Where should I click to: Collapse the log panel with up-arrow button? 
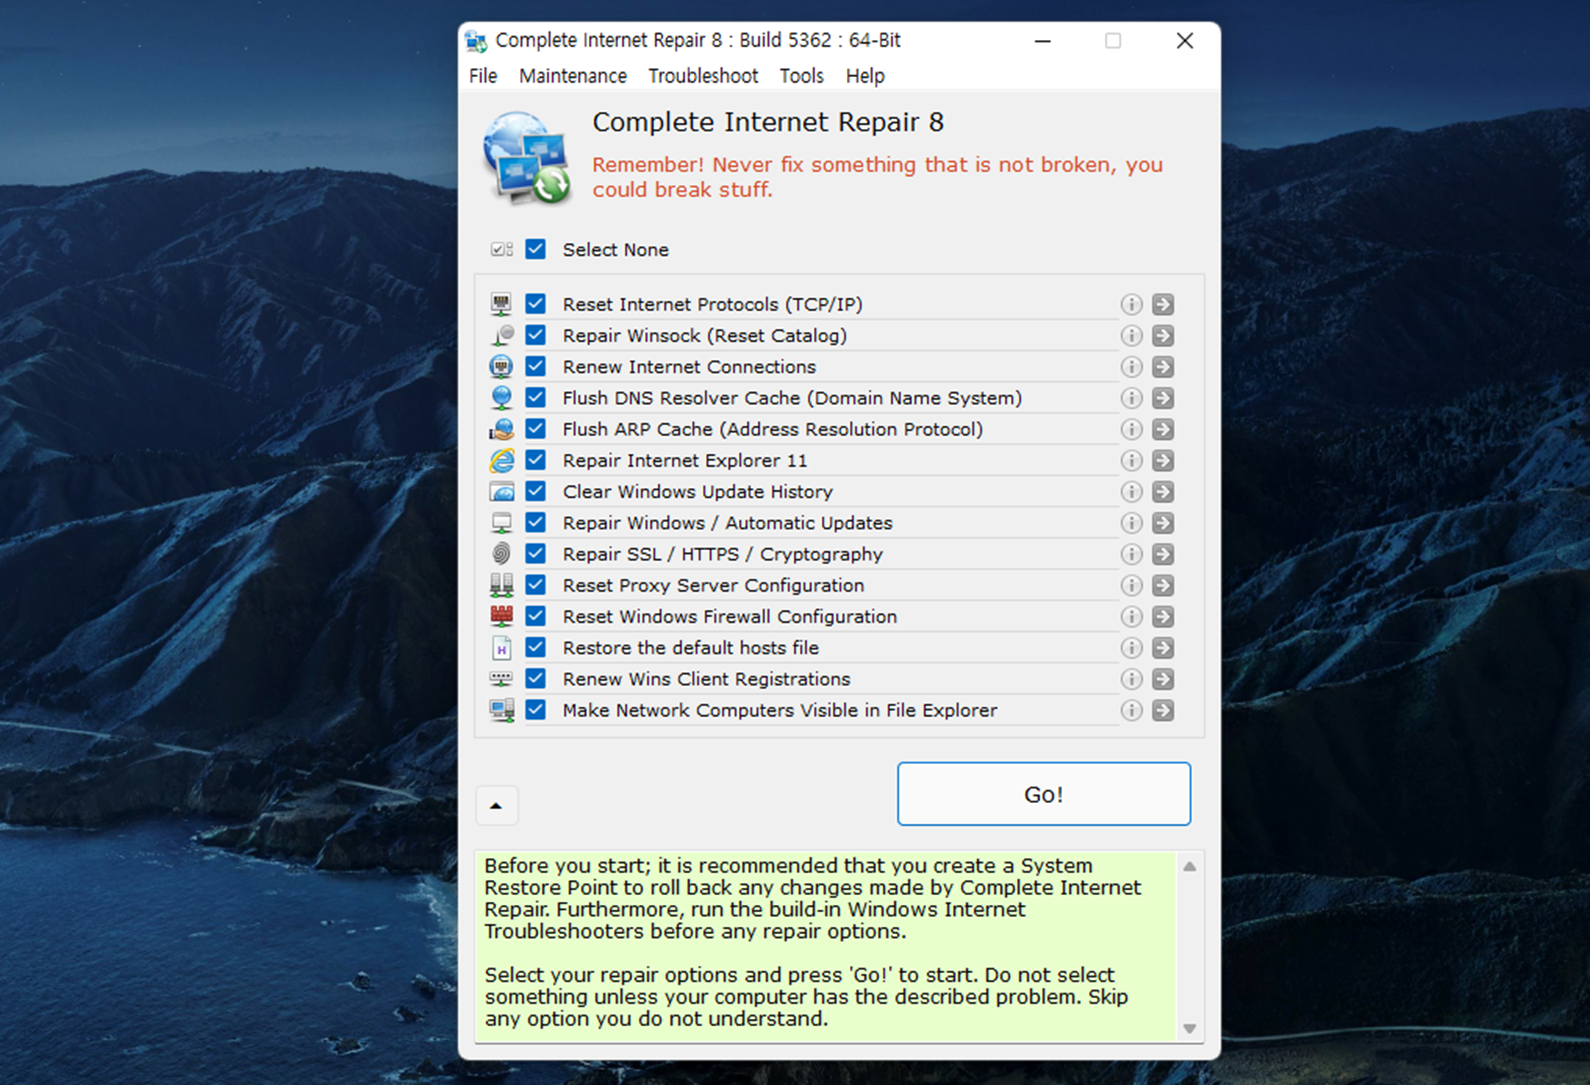pos(496,805)
